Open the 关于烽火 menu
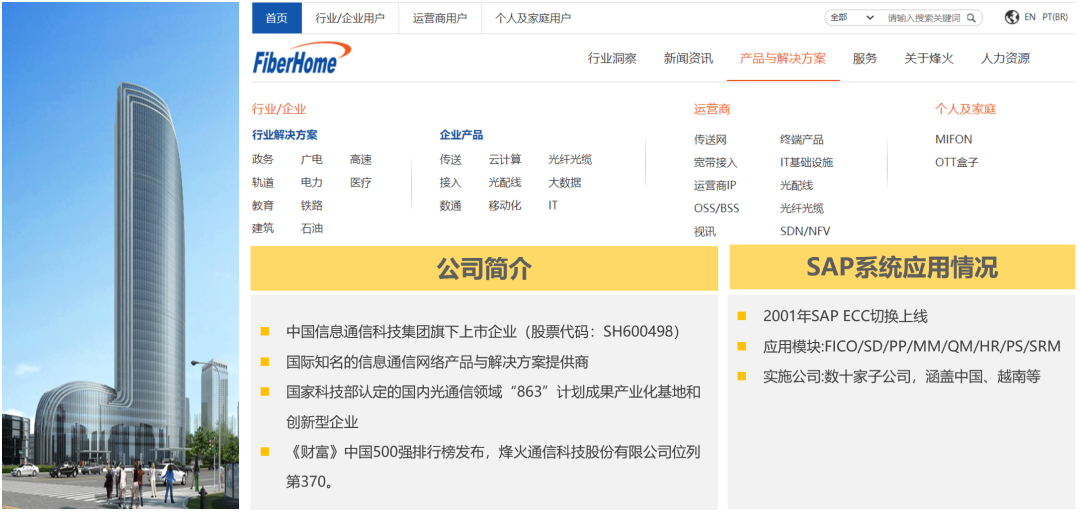The width and height of the screenshot is (1080, 512). 928,59
